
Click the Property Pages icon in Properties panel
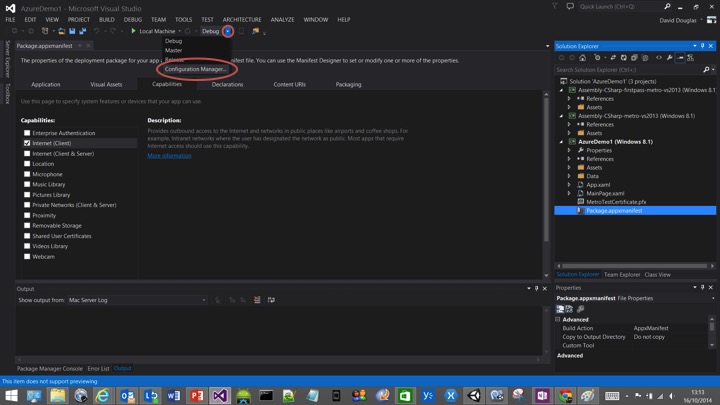580,309
